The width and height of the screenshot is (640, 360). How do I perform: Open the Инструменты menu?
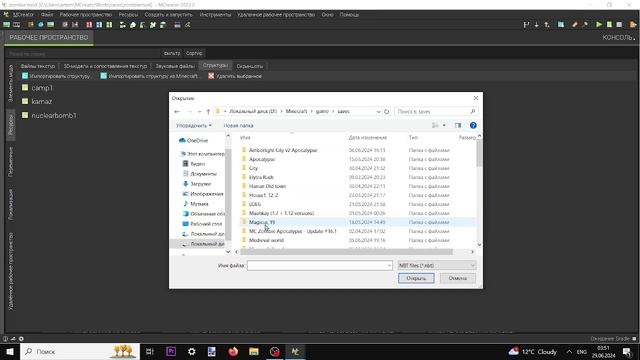tap(215, 14)
